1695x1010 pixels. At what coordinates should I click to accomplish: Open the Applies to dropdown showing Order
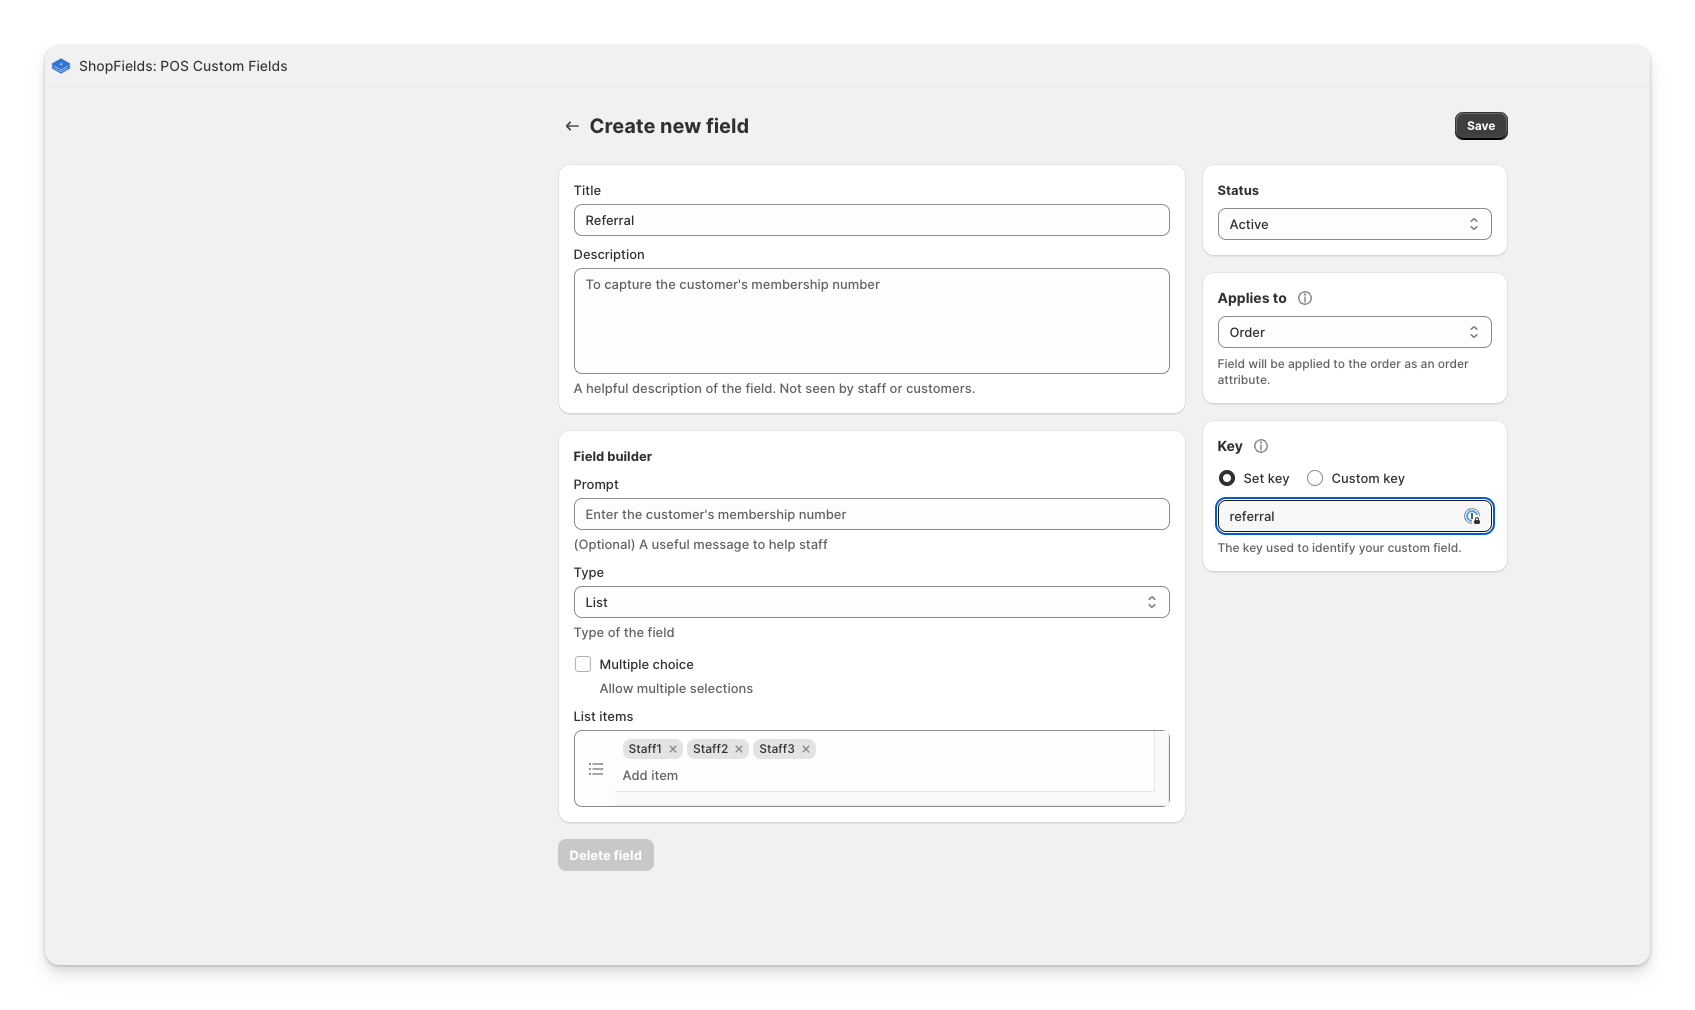pyautogui.click(x=1354, y=332)
